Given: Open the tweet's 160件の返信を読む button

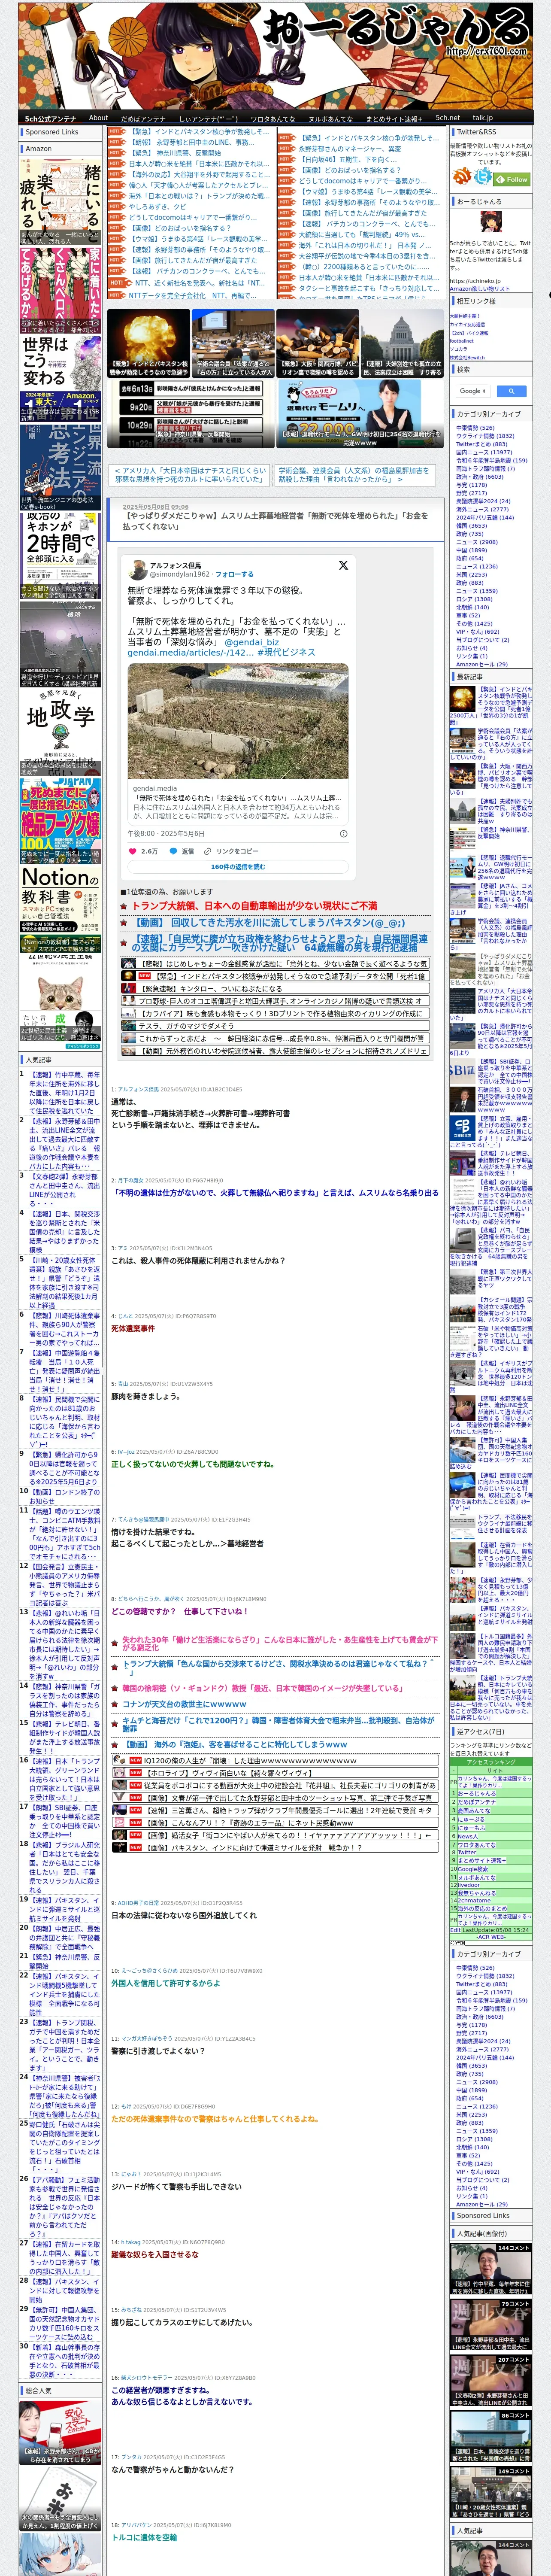Looking at the screenshot, I should tap(238, 867).
